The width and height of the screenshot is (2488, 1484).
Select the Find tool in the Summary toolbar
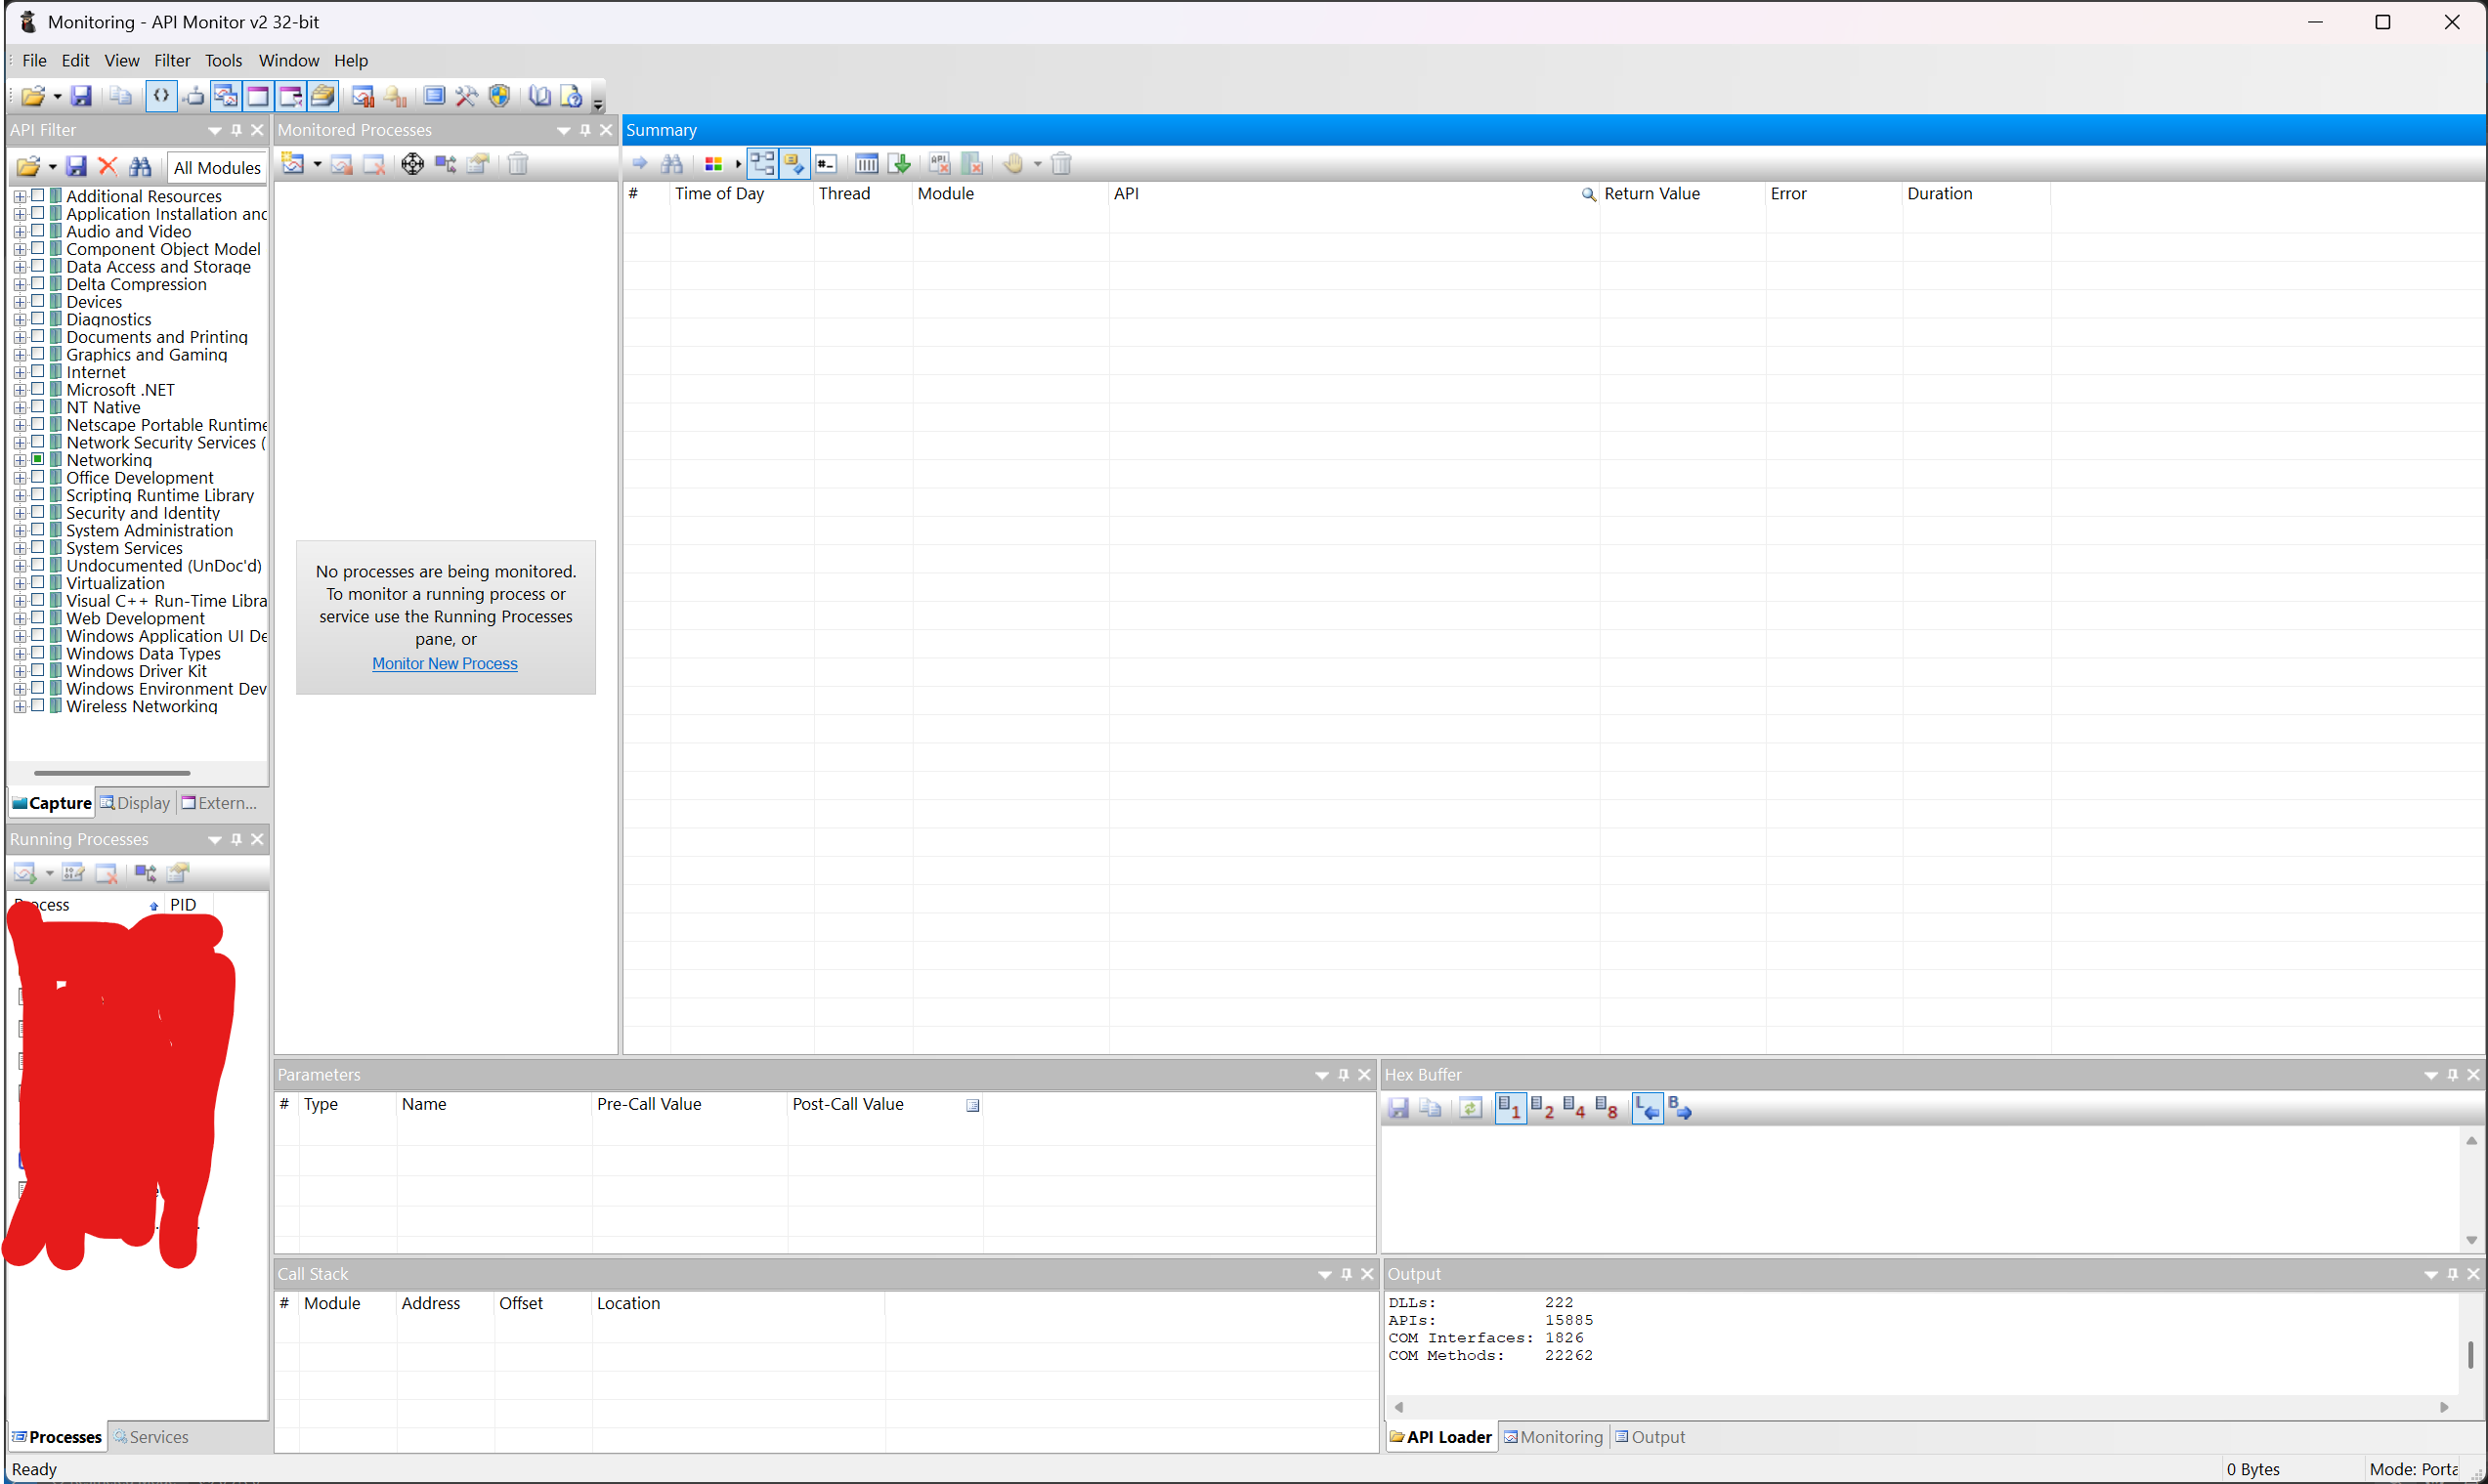click(x=672, y=163)
